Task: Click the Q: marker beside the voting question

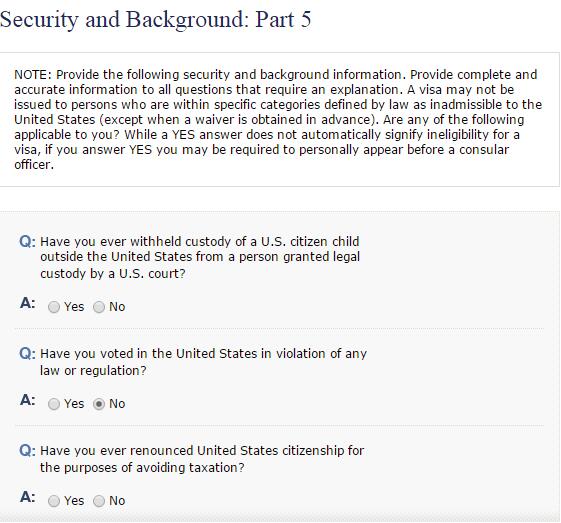Action: 28,354
